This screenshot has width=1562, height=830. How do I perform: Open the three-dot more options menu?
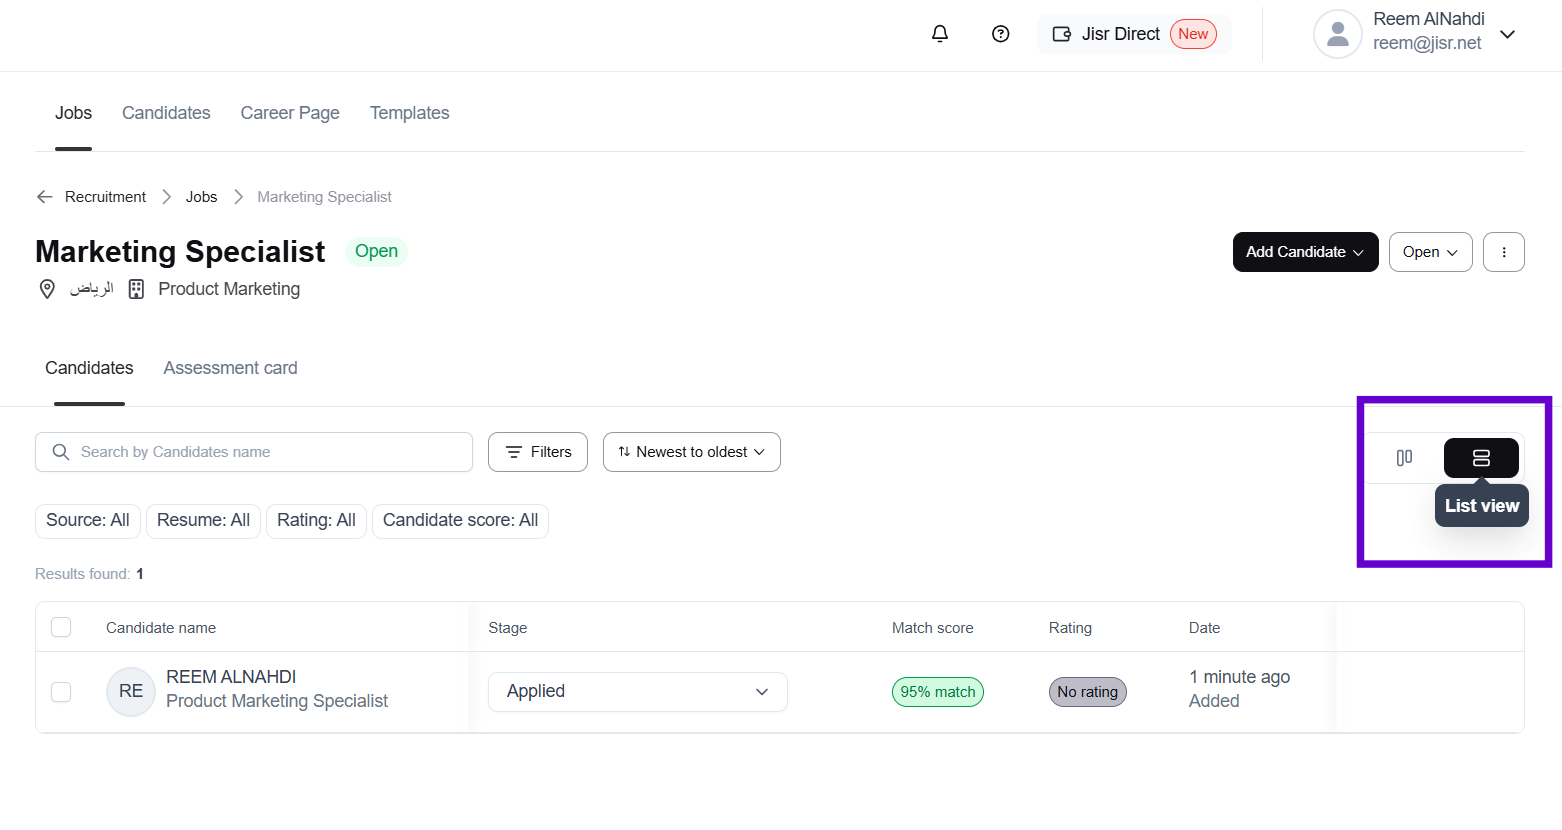(1503, 252)
